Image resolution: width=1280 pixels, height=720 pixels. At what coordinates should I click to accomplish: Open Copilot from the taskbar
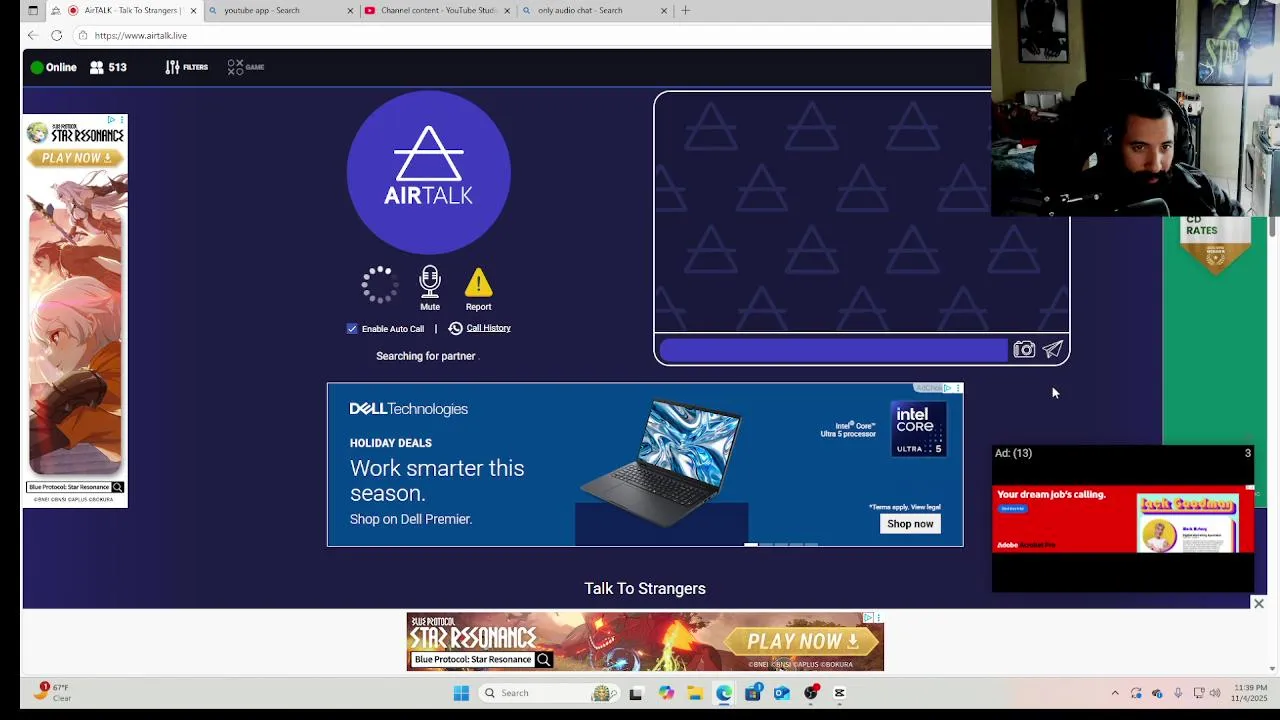pos(666,693)
